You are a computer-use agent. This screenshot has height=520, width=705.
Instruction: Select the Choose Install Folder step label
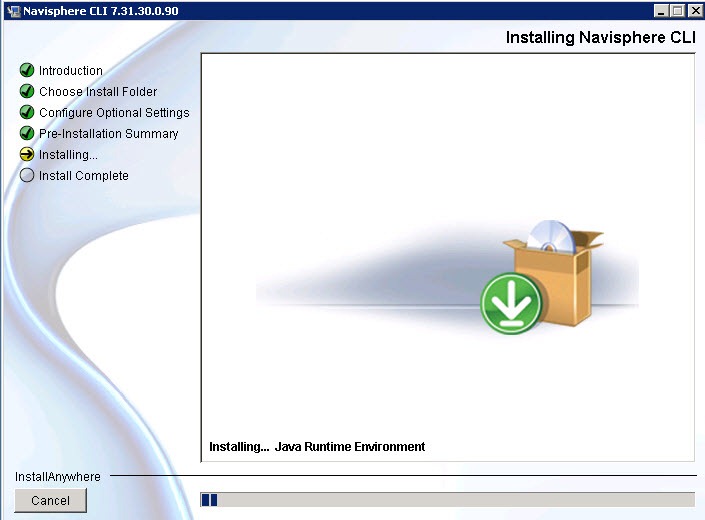click(98, 92)
